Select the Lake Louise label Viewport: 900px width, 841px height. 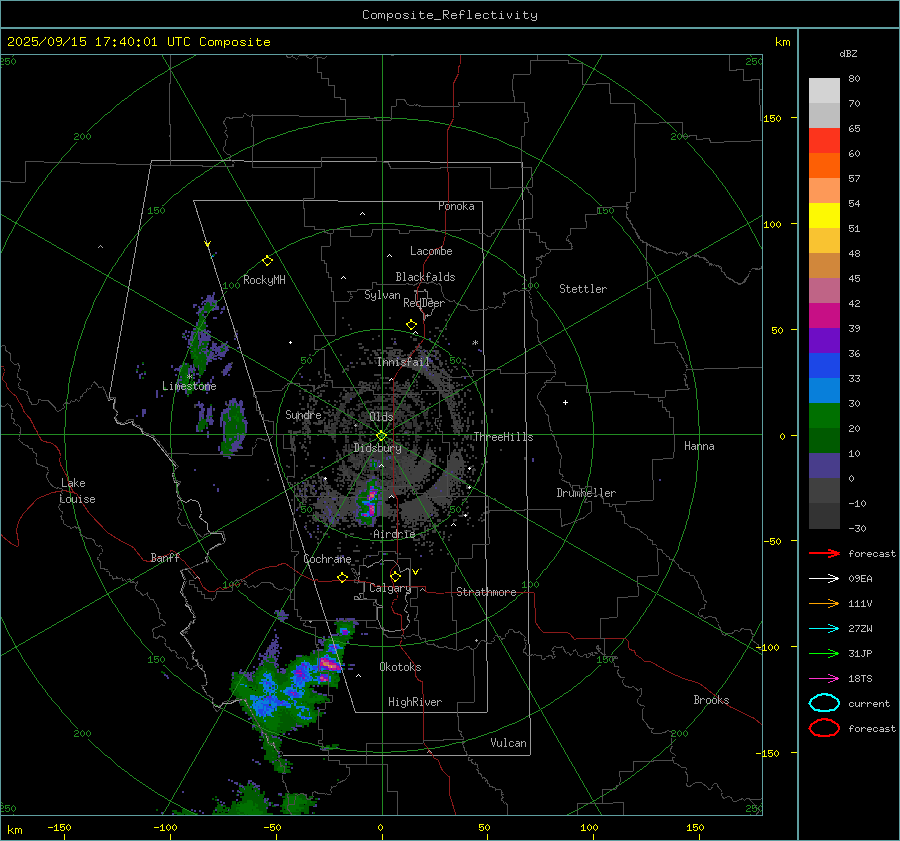pos(78,491)
